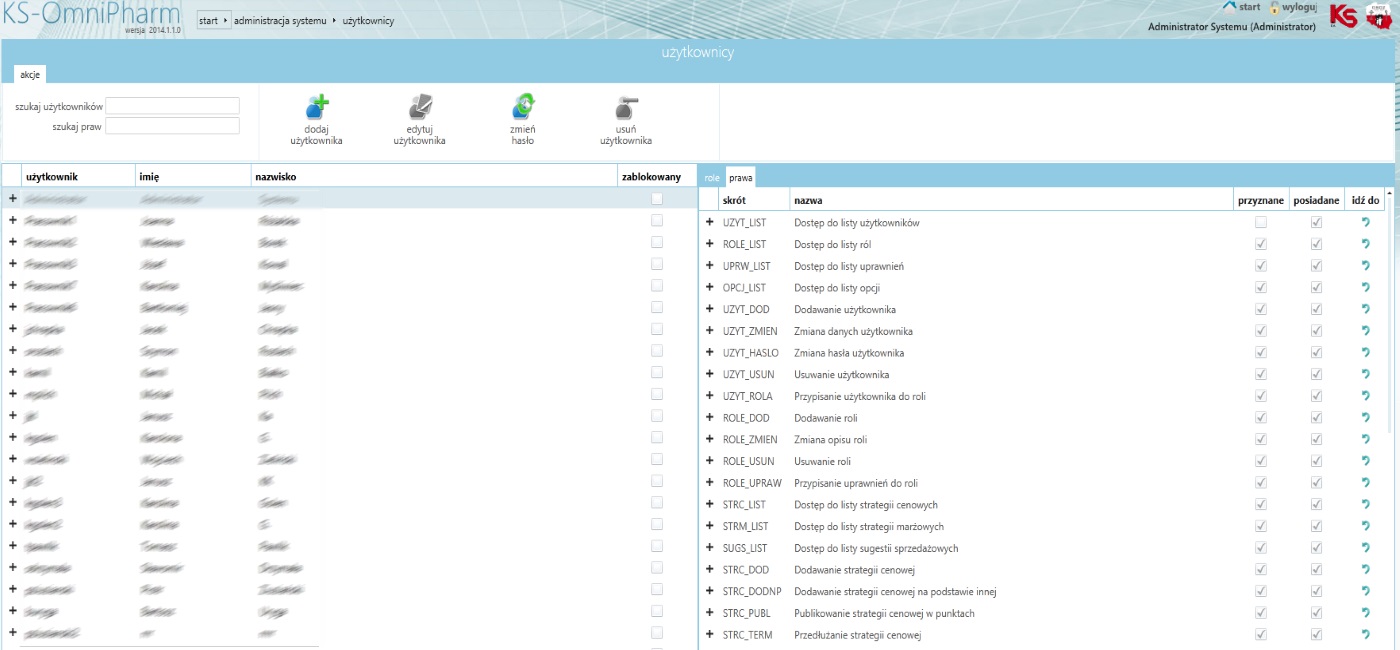This screenshot has height=650, width=1400.
Task: Click the 'dodaj użytkownika' add user icon
Action: (x=317, y=107)
